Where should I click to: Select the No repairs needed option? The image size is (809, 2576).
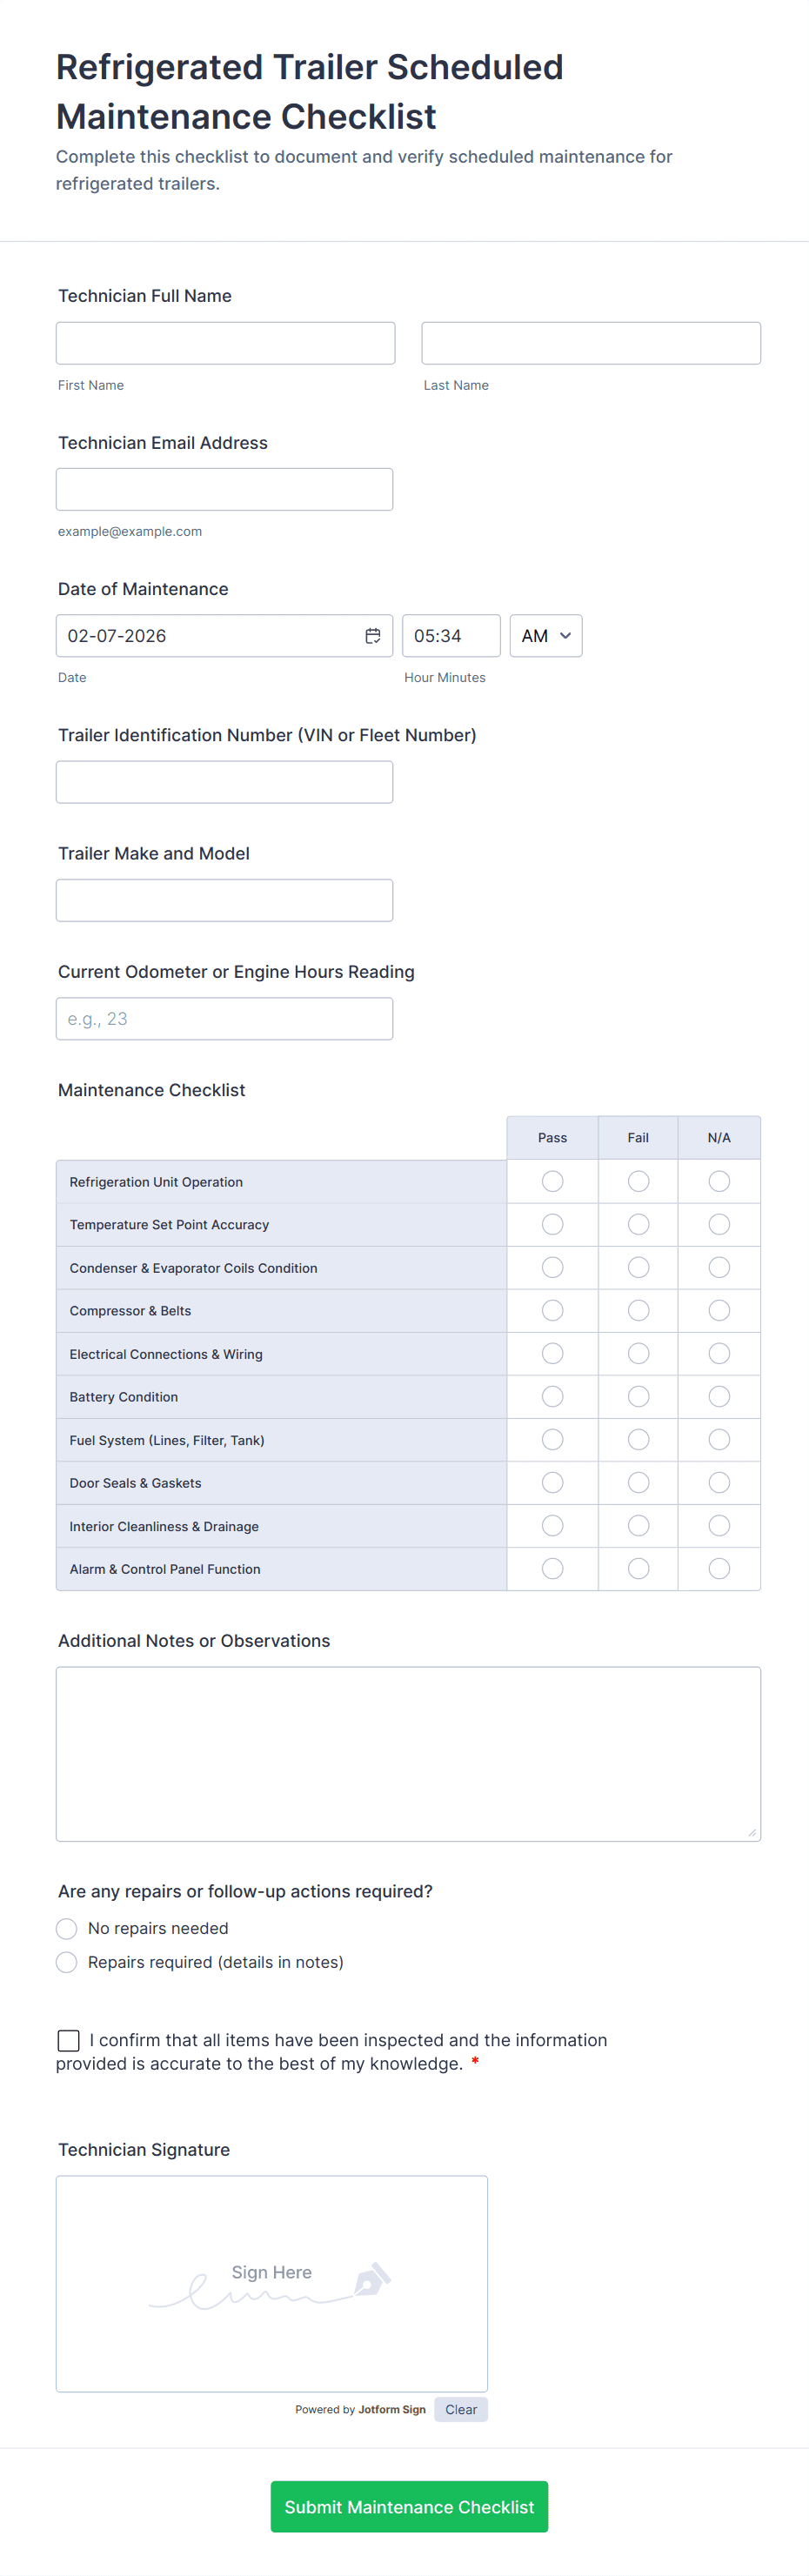pos(67,1929)
